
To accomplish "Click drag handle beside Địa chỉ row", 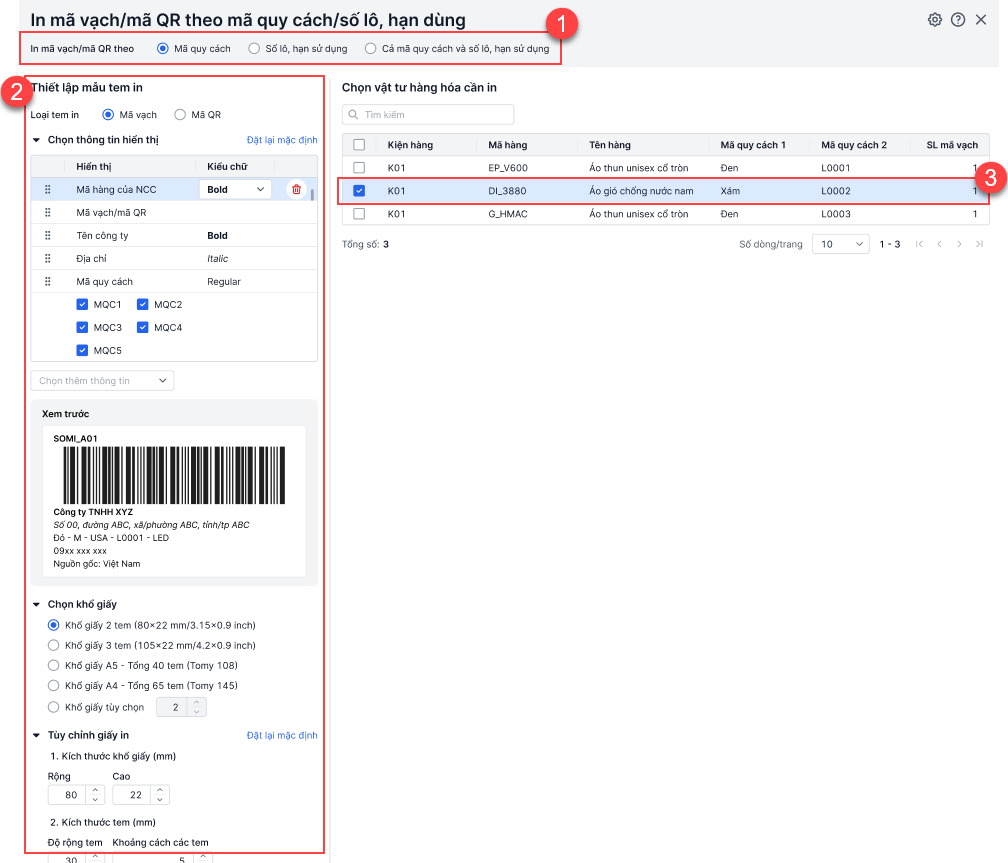I will (47, 259).
